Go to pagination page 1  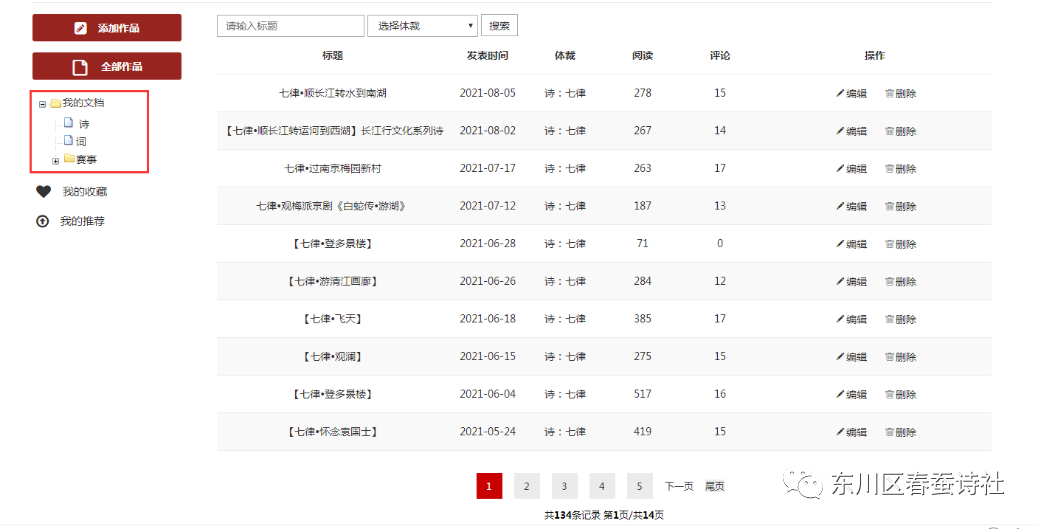pos(489,486)
